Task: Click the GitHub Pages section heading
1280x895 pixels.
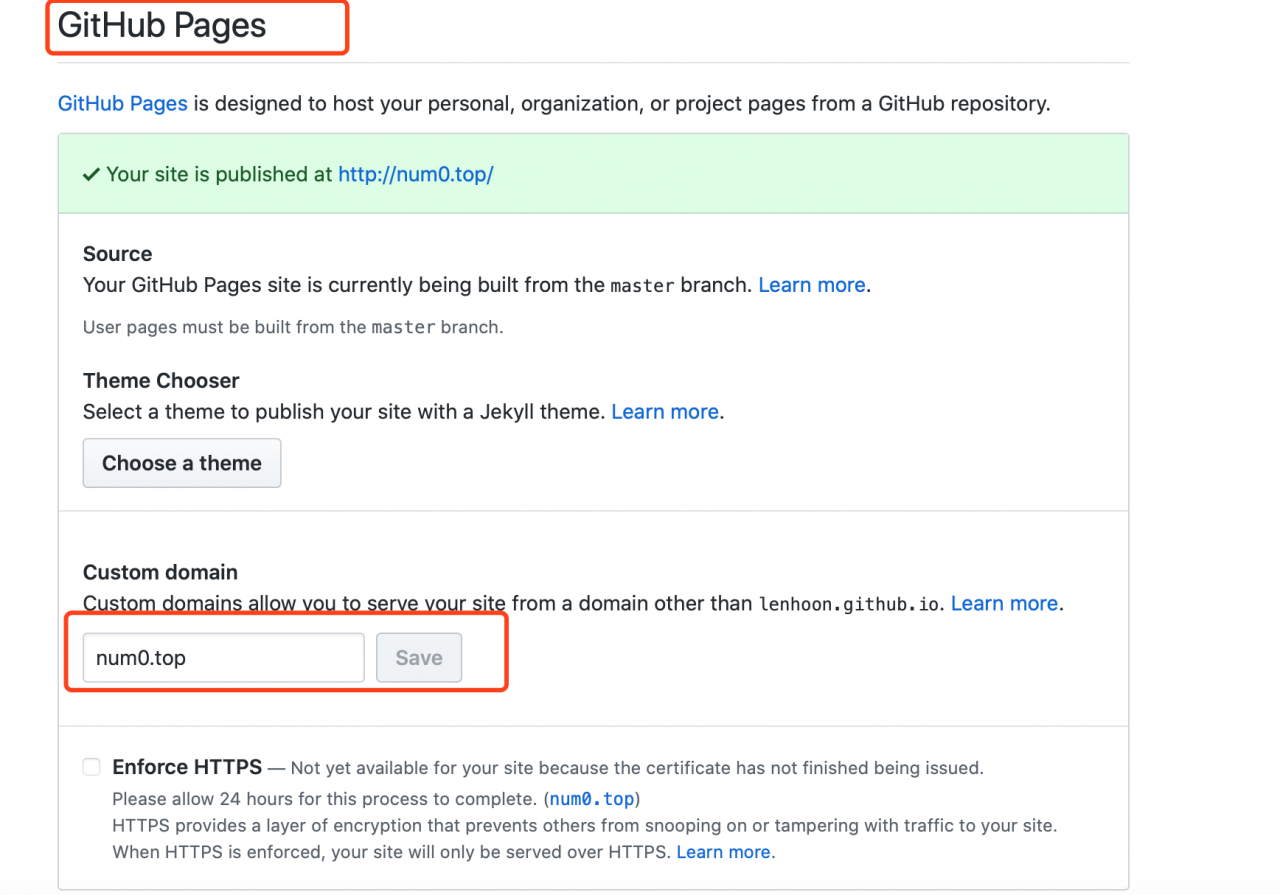Action: click(162, 26)
